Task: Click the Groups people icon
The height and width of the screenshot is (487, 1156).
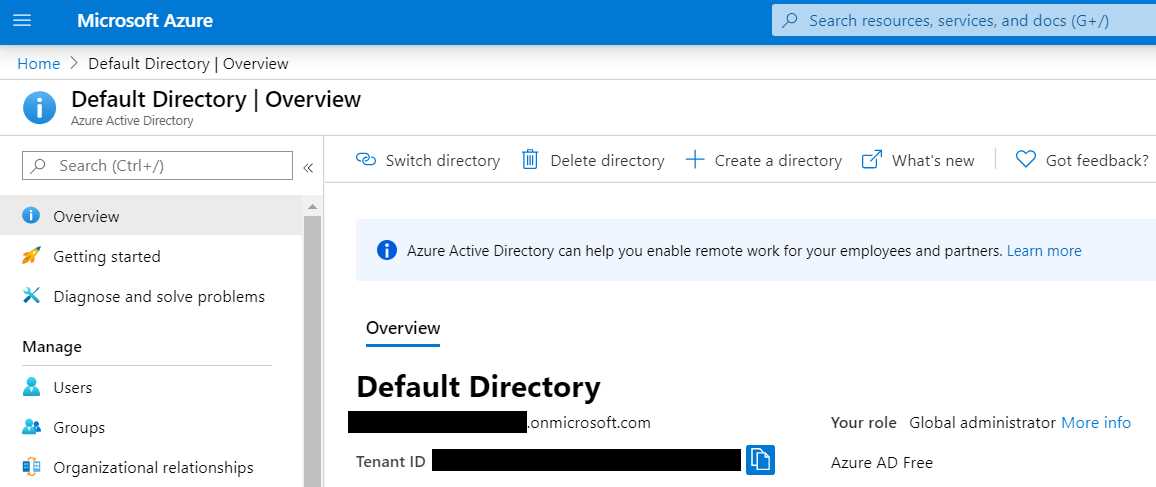Action: point(32,427)
